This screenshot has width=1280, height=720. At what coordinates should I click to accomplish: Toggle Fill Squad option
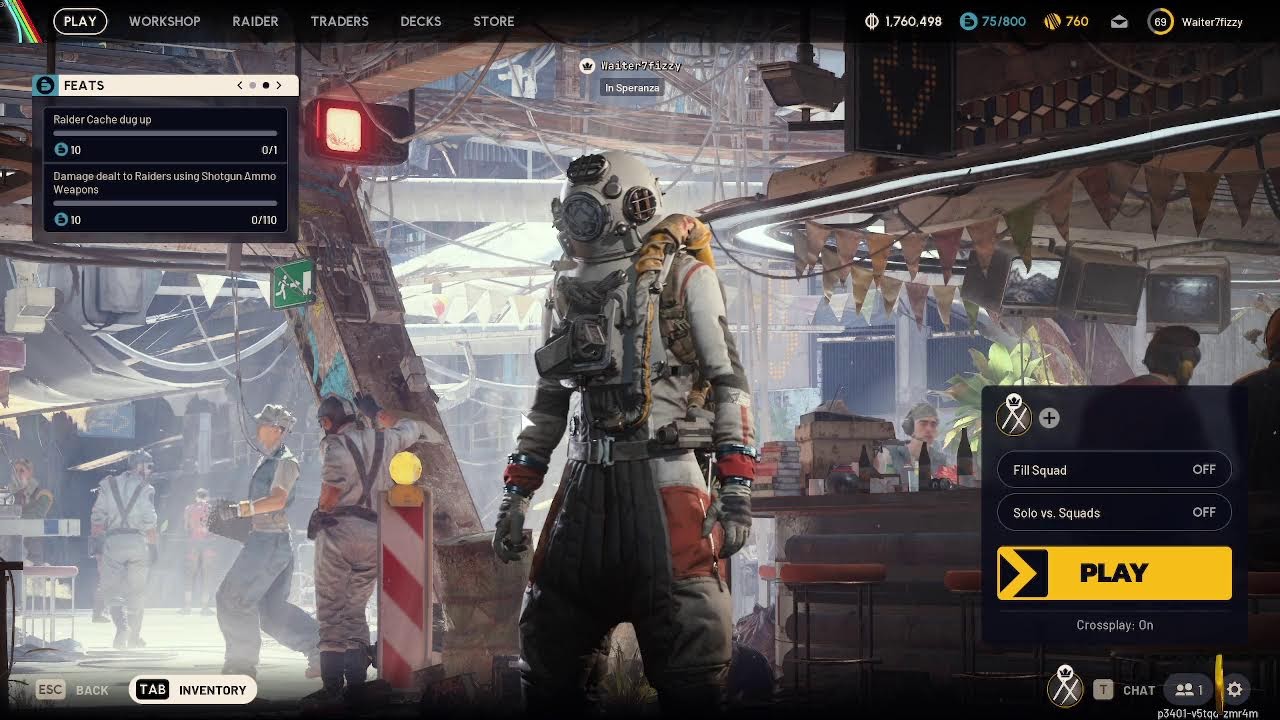[1114, 470]
